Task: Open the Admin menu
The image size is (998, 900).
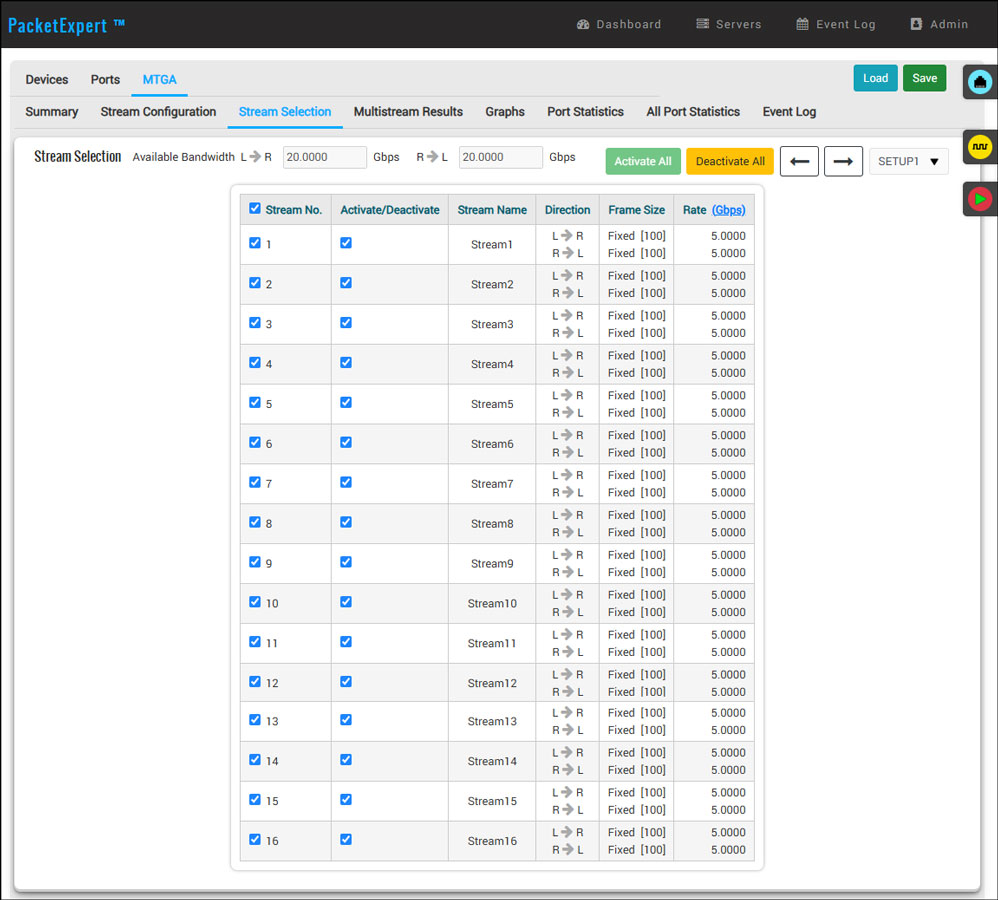Action: (x=939, y=24)
